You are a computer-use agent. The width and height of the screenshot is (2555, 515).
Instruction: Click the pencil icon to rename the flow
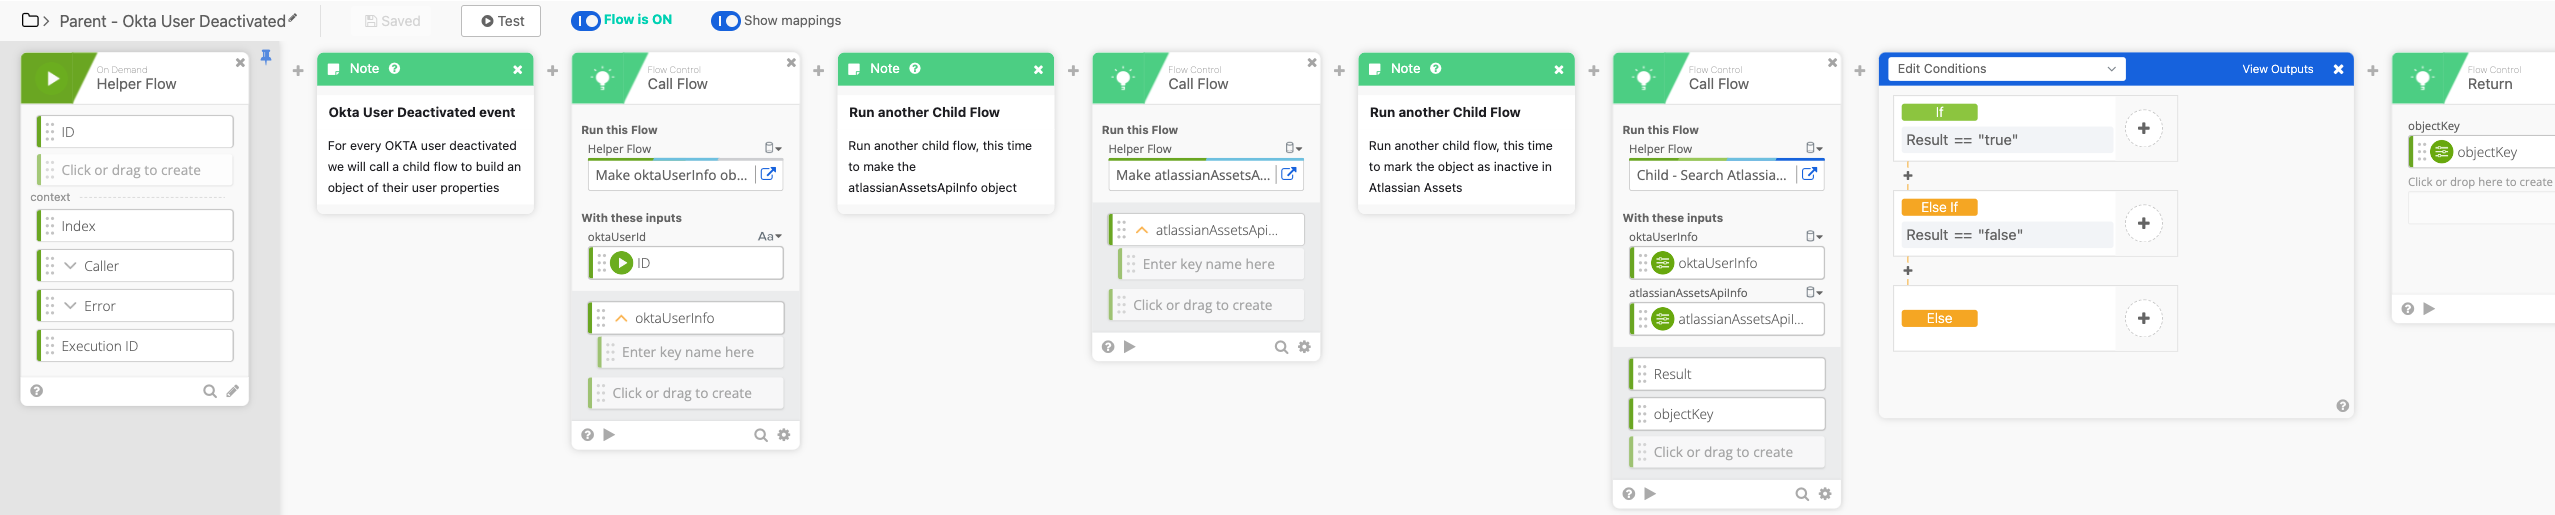292,18
